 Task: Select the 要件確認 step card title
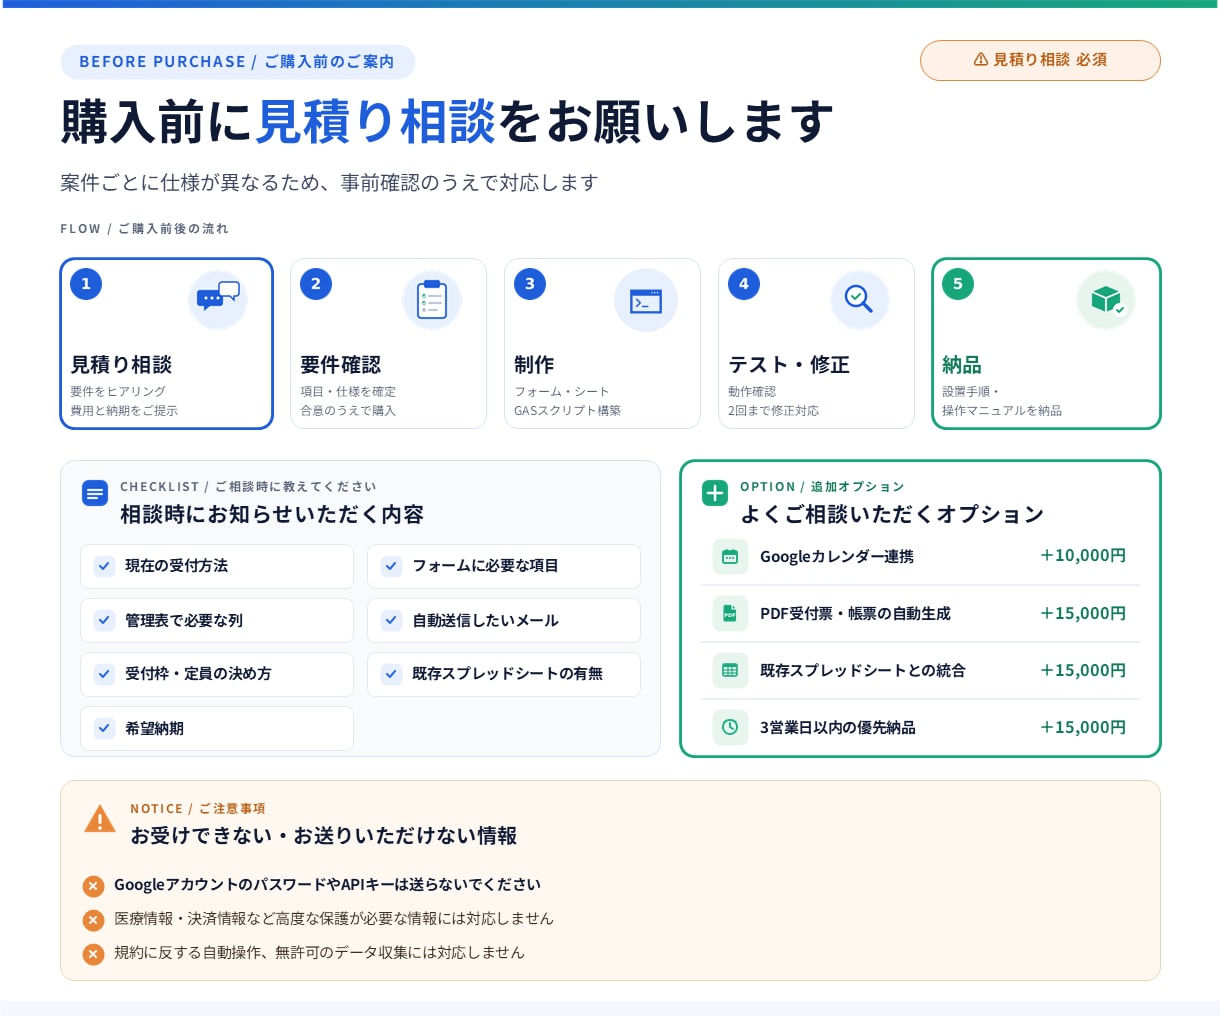tap(341, 365)
